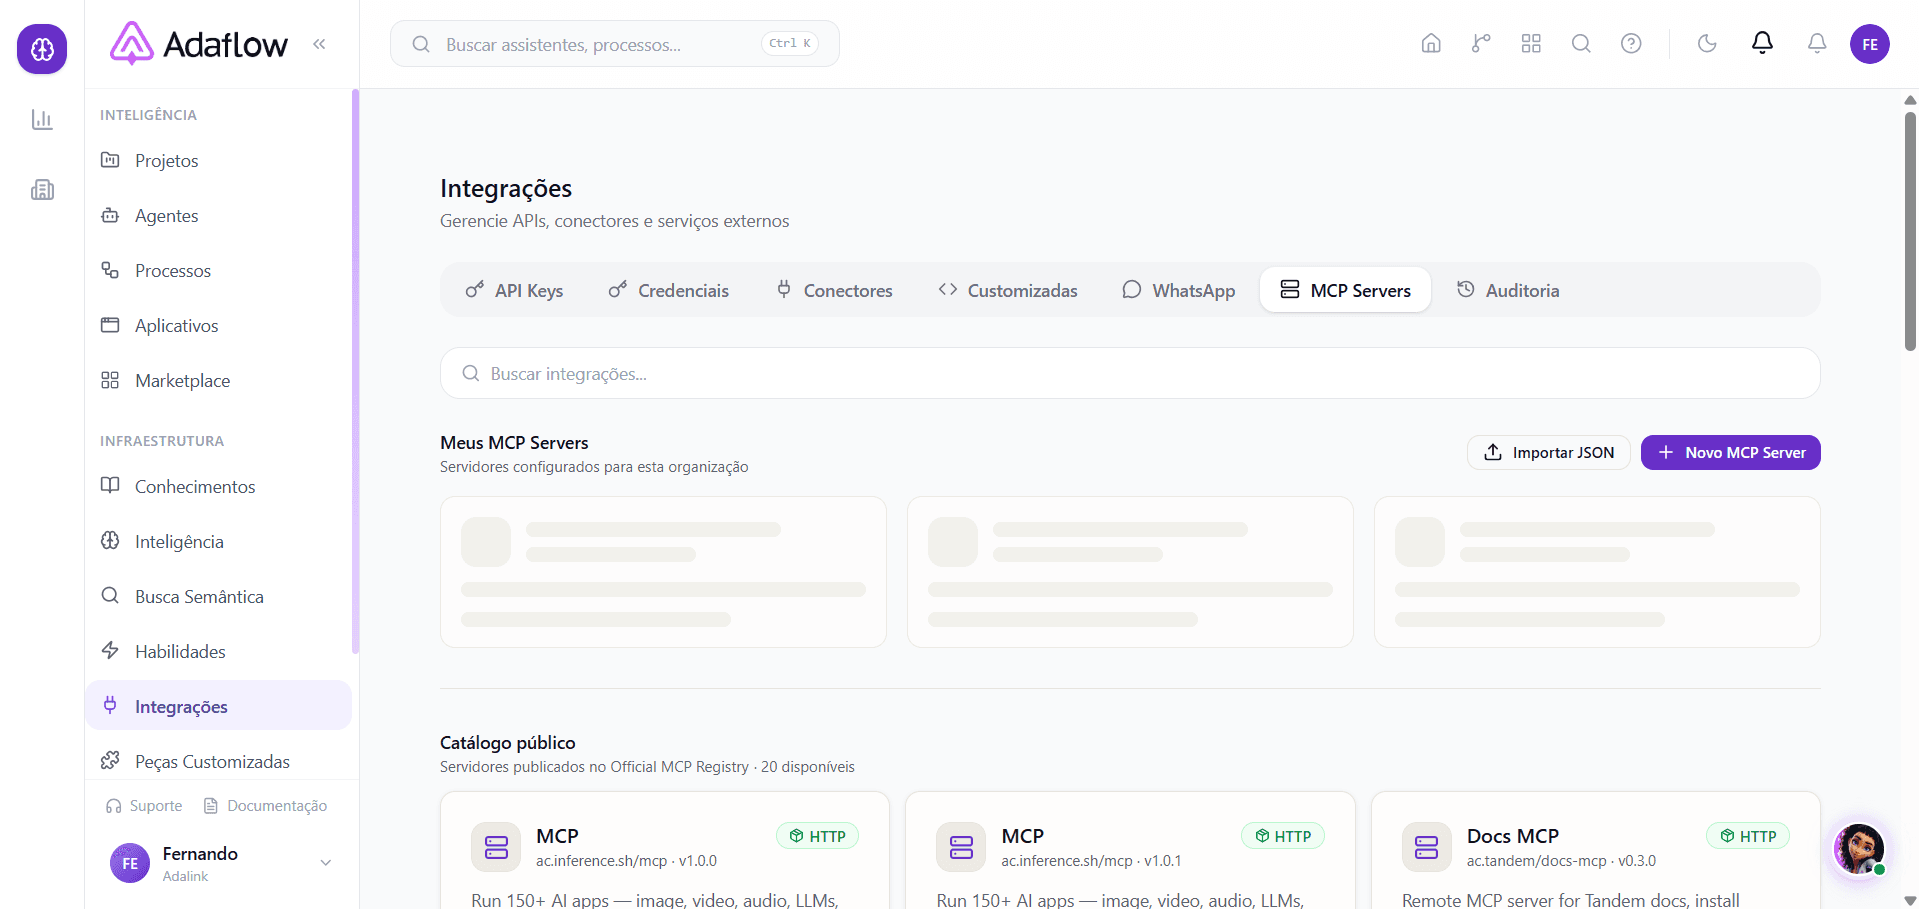The height and width of the screenshot is (909, 1919).
Task: Click the Novo MCP Server button
Action: [x=1731, y=452]
